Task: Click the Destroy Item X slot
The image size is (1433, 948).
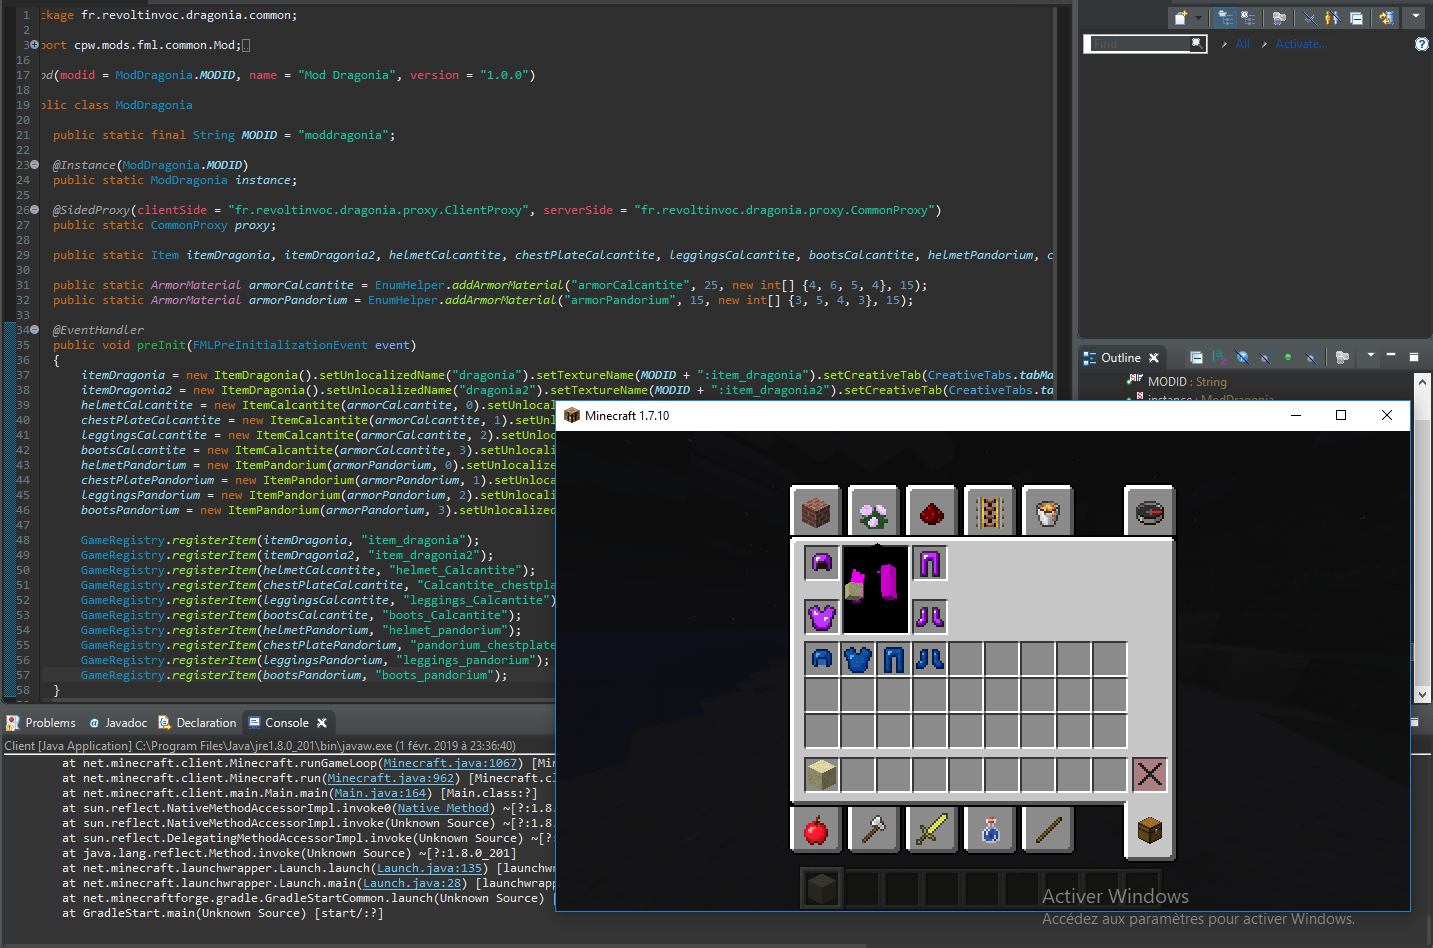Action: click(1149, 774)
